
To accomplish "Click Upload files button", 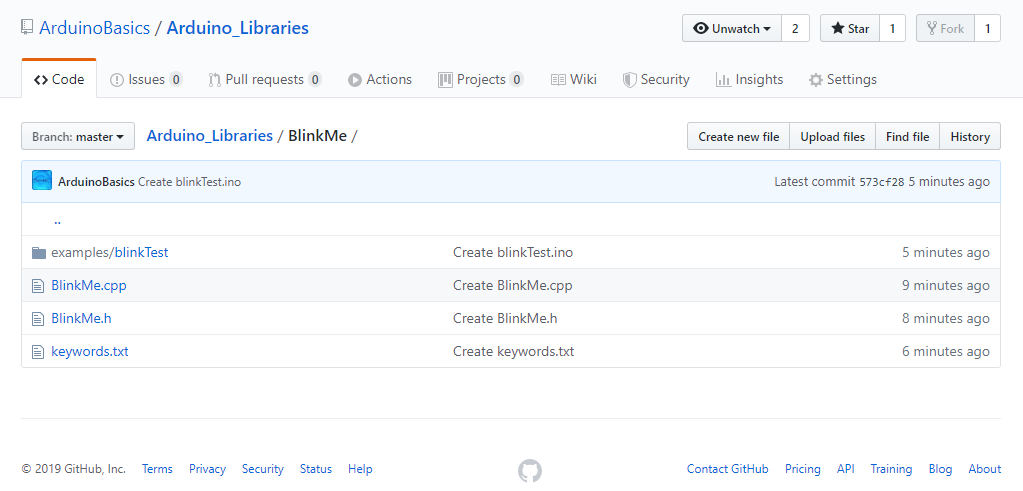I will pyautogui.click(x=832, y=136).
